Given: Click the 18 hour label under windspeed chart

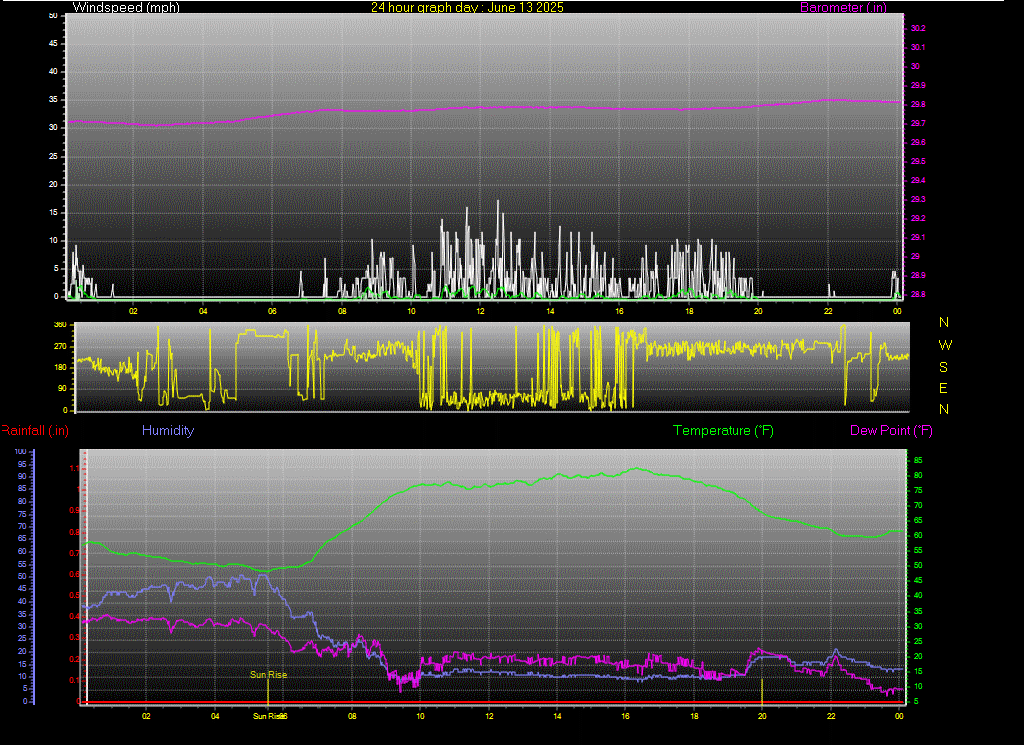Looking at the screenshot, I should point(689,311).
